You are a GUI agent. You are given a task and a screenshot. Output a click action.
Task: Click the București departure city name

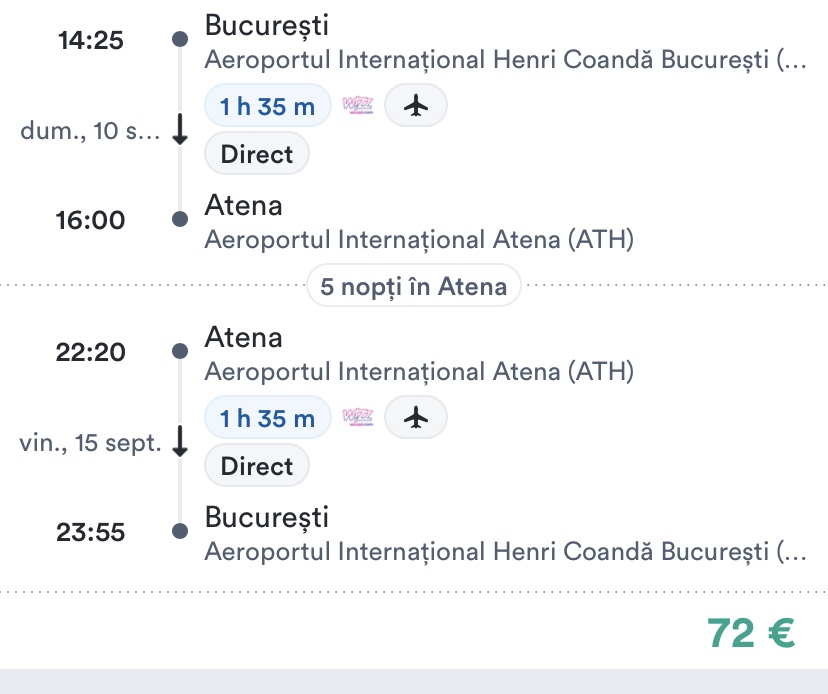click(x=266, y=25)
